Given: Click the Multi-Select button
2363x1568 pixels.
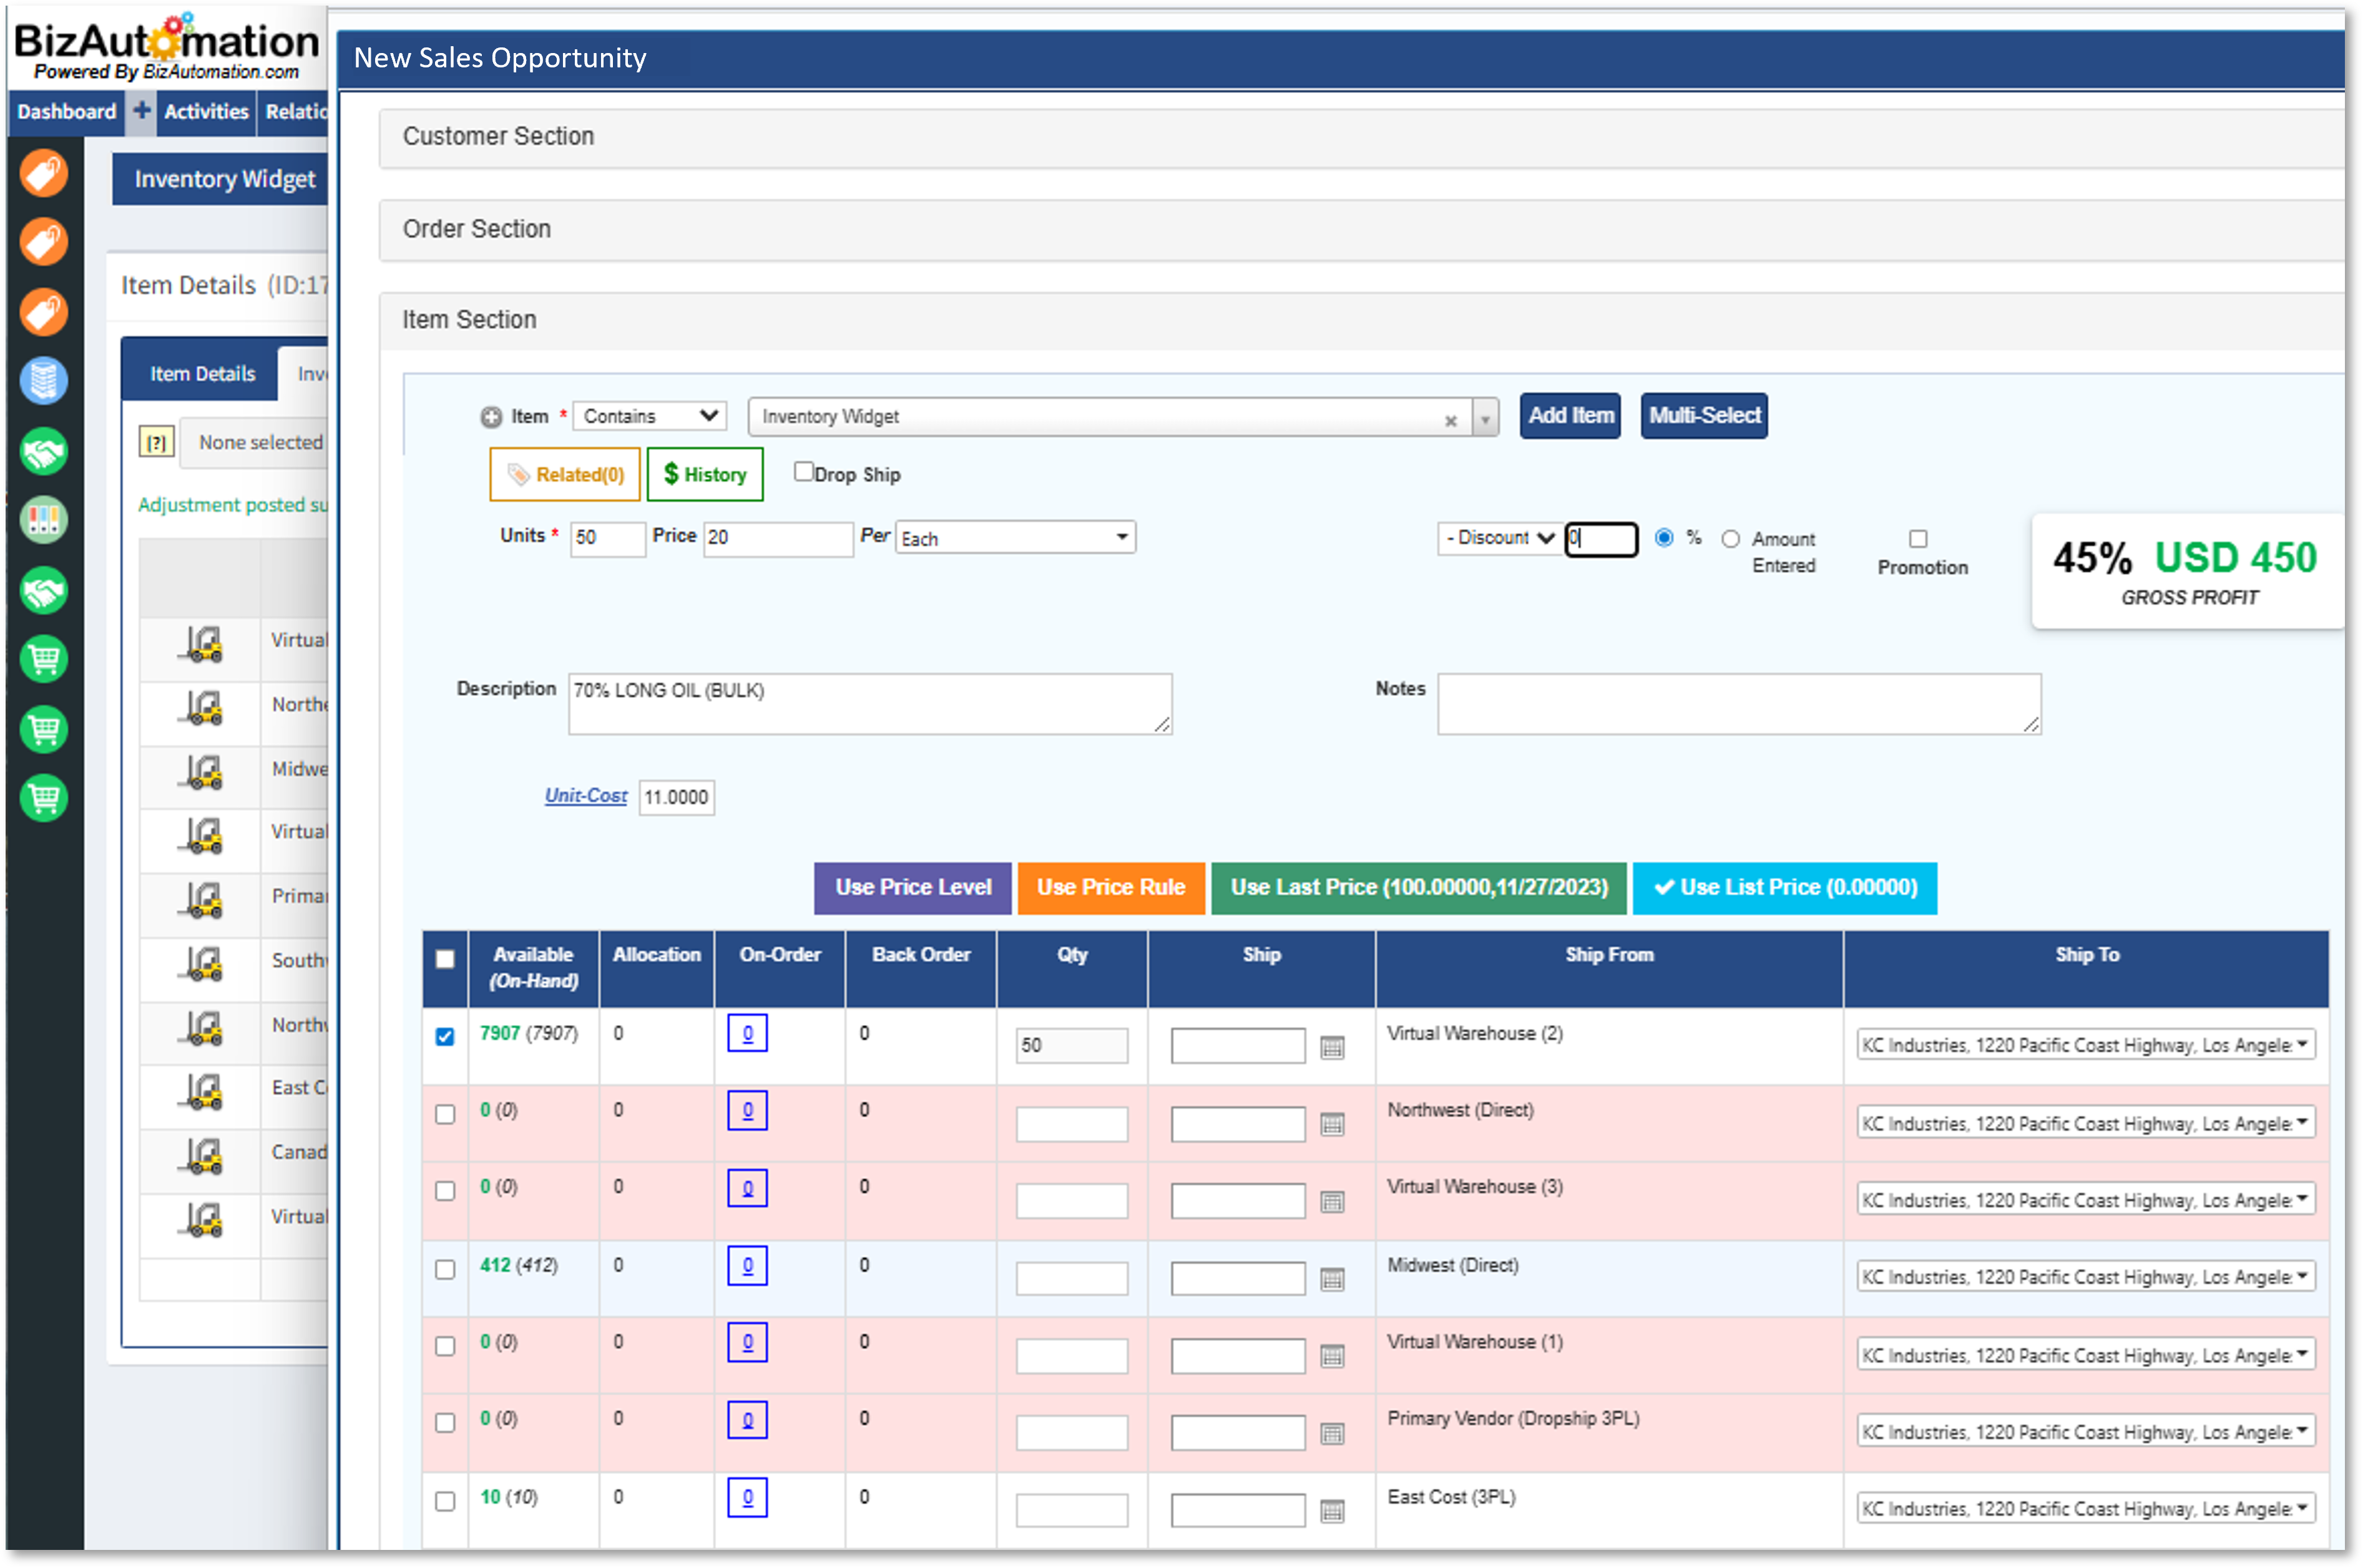Looking at the screenshot, I should pyautogui.click(x=1704, y=416).
